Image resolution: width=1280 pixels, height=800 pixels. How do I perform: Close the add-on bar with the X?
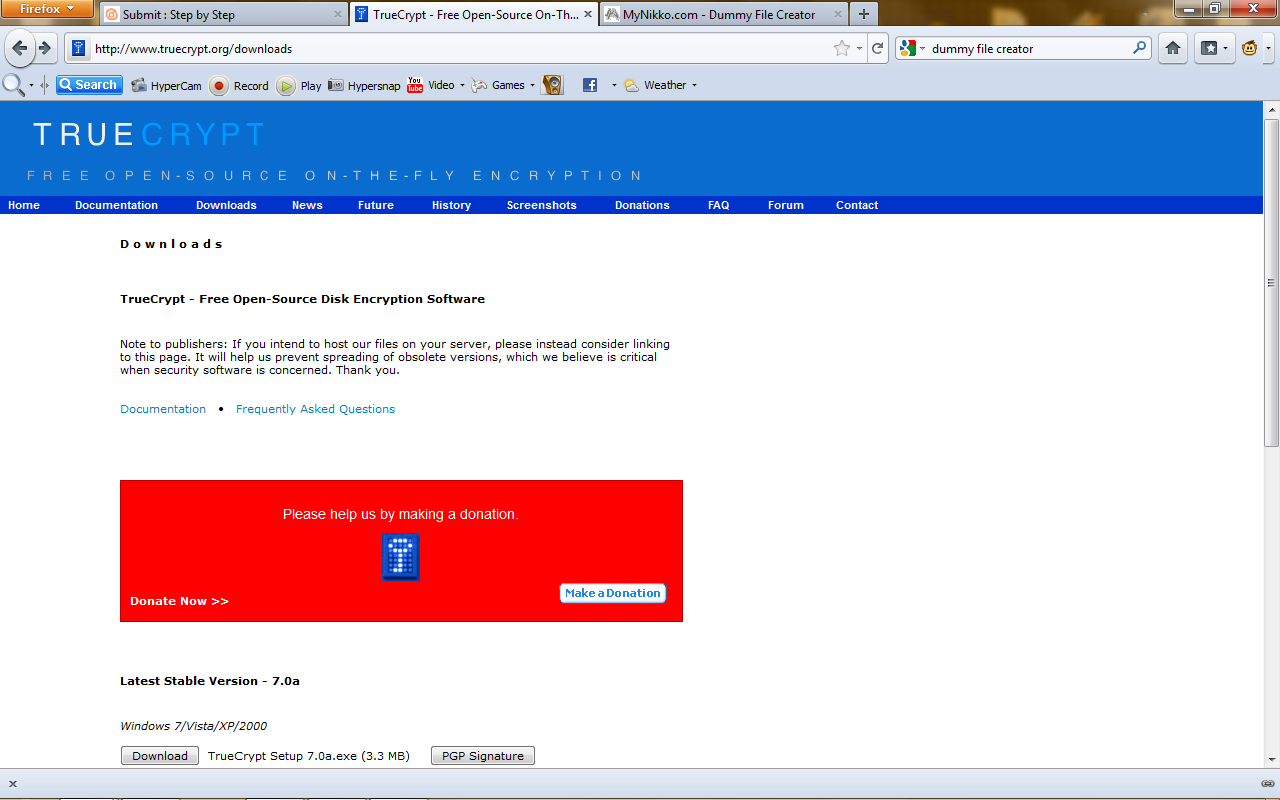click(x=12, y=784)
